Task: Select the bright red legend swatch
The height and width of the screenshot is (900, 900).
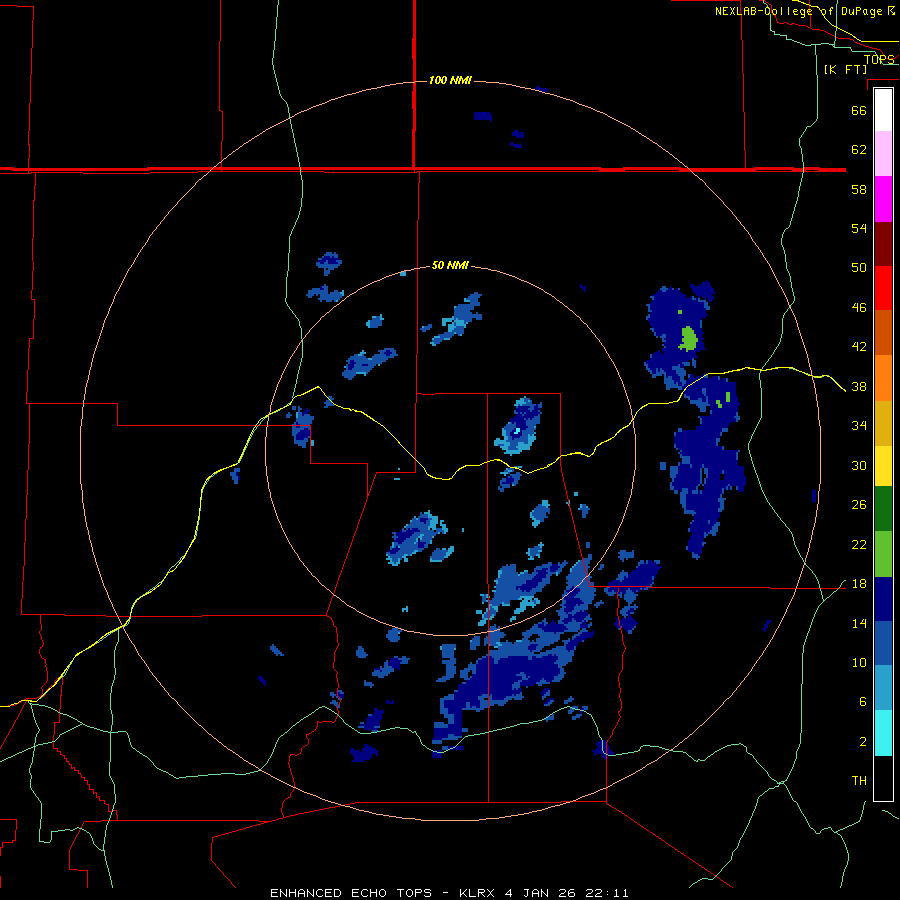Action: point(883,288)
